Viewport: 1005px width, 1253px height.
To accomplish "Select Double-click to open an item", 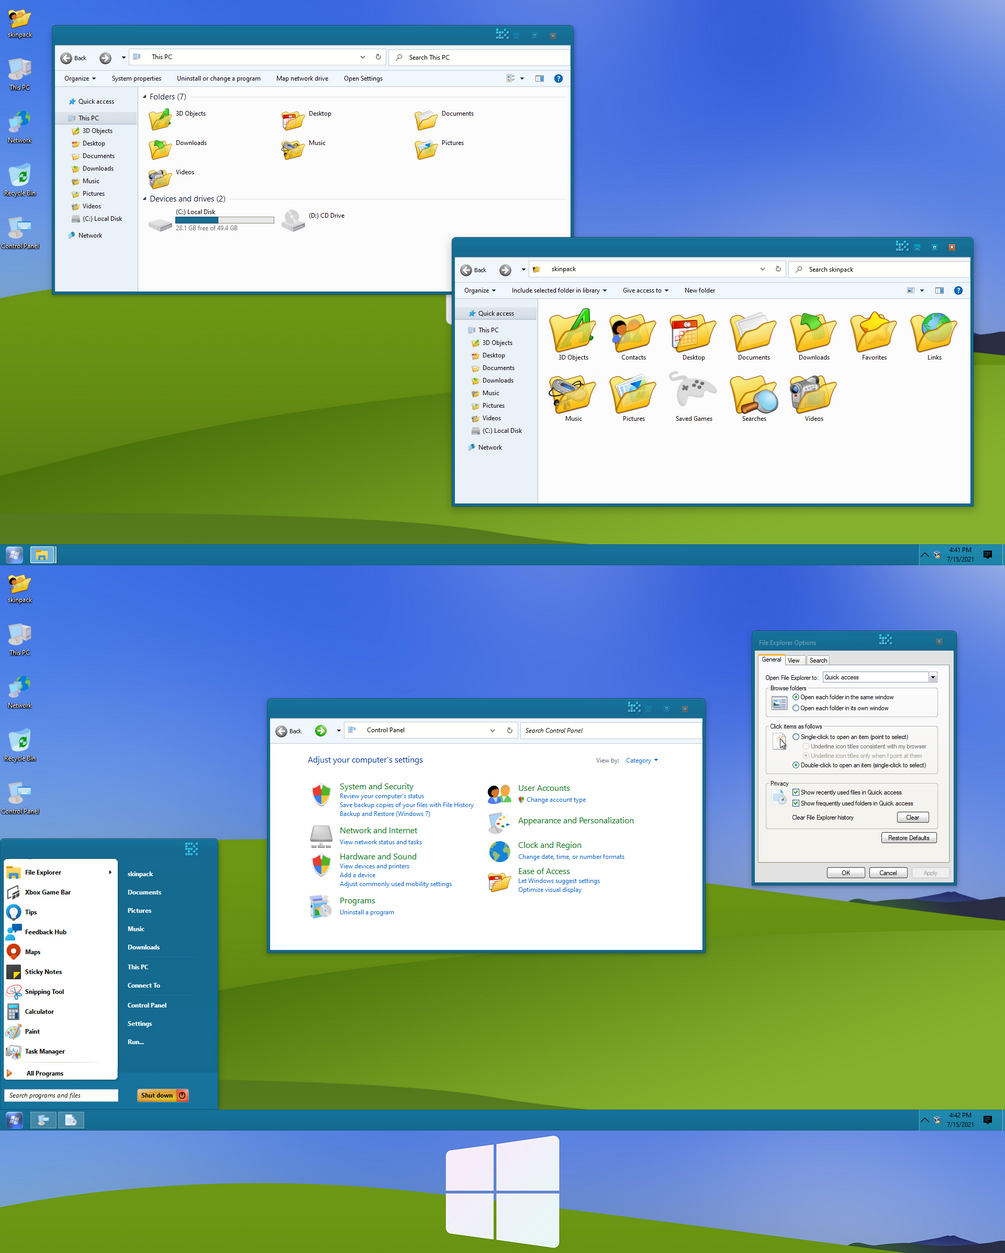I will point(796,765).
